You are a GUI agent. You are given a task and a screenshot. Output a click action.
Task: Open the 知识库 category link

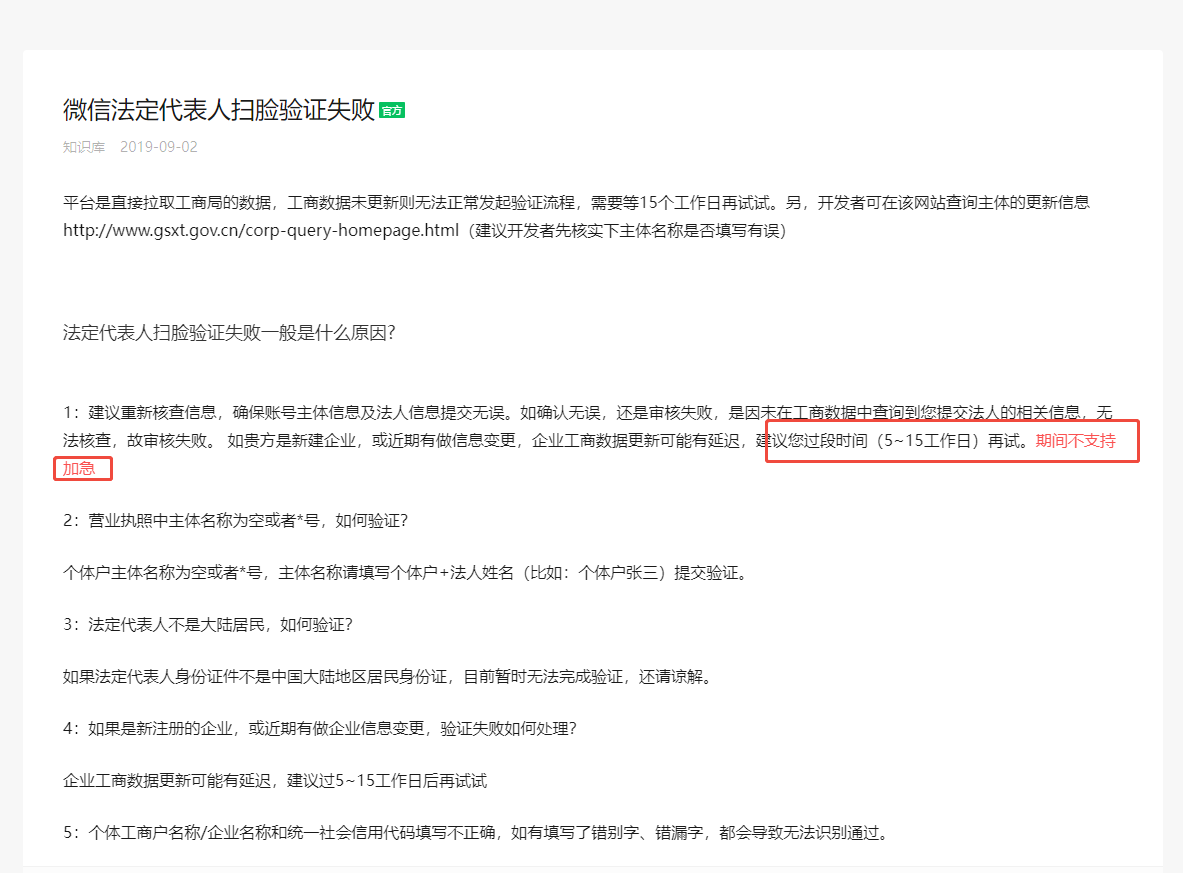tap(84, 147)
